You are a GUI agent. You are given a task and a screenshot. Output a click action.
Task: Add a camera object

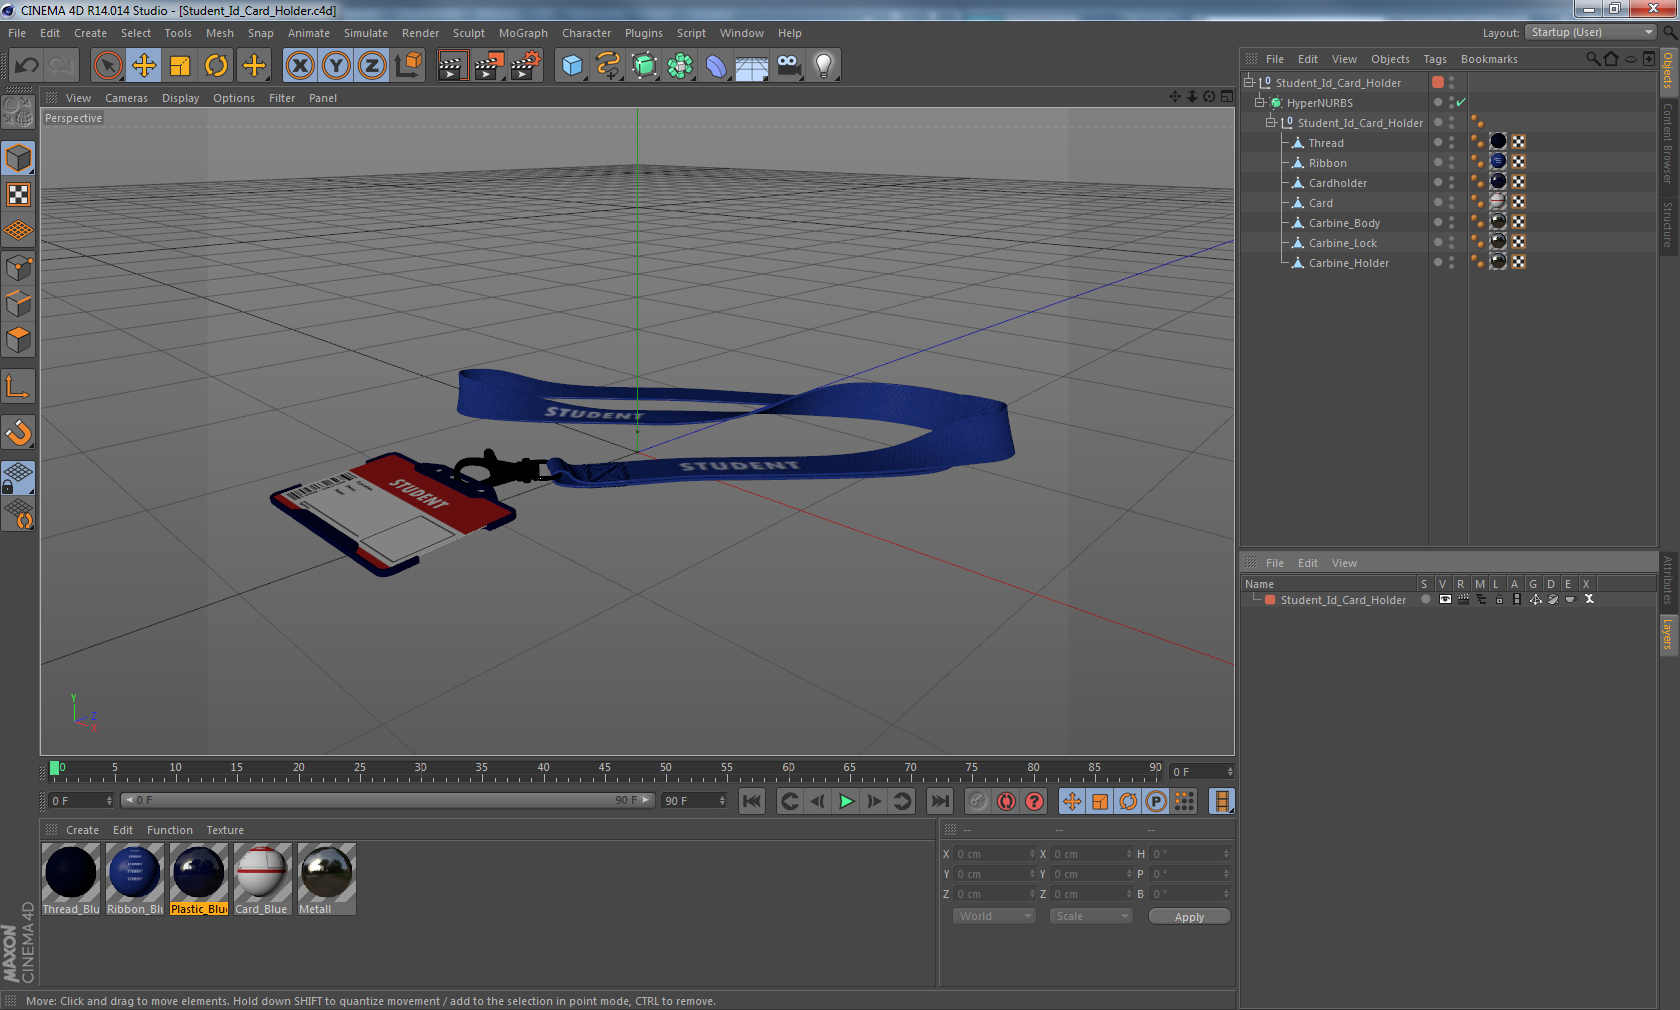(788, 66)
